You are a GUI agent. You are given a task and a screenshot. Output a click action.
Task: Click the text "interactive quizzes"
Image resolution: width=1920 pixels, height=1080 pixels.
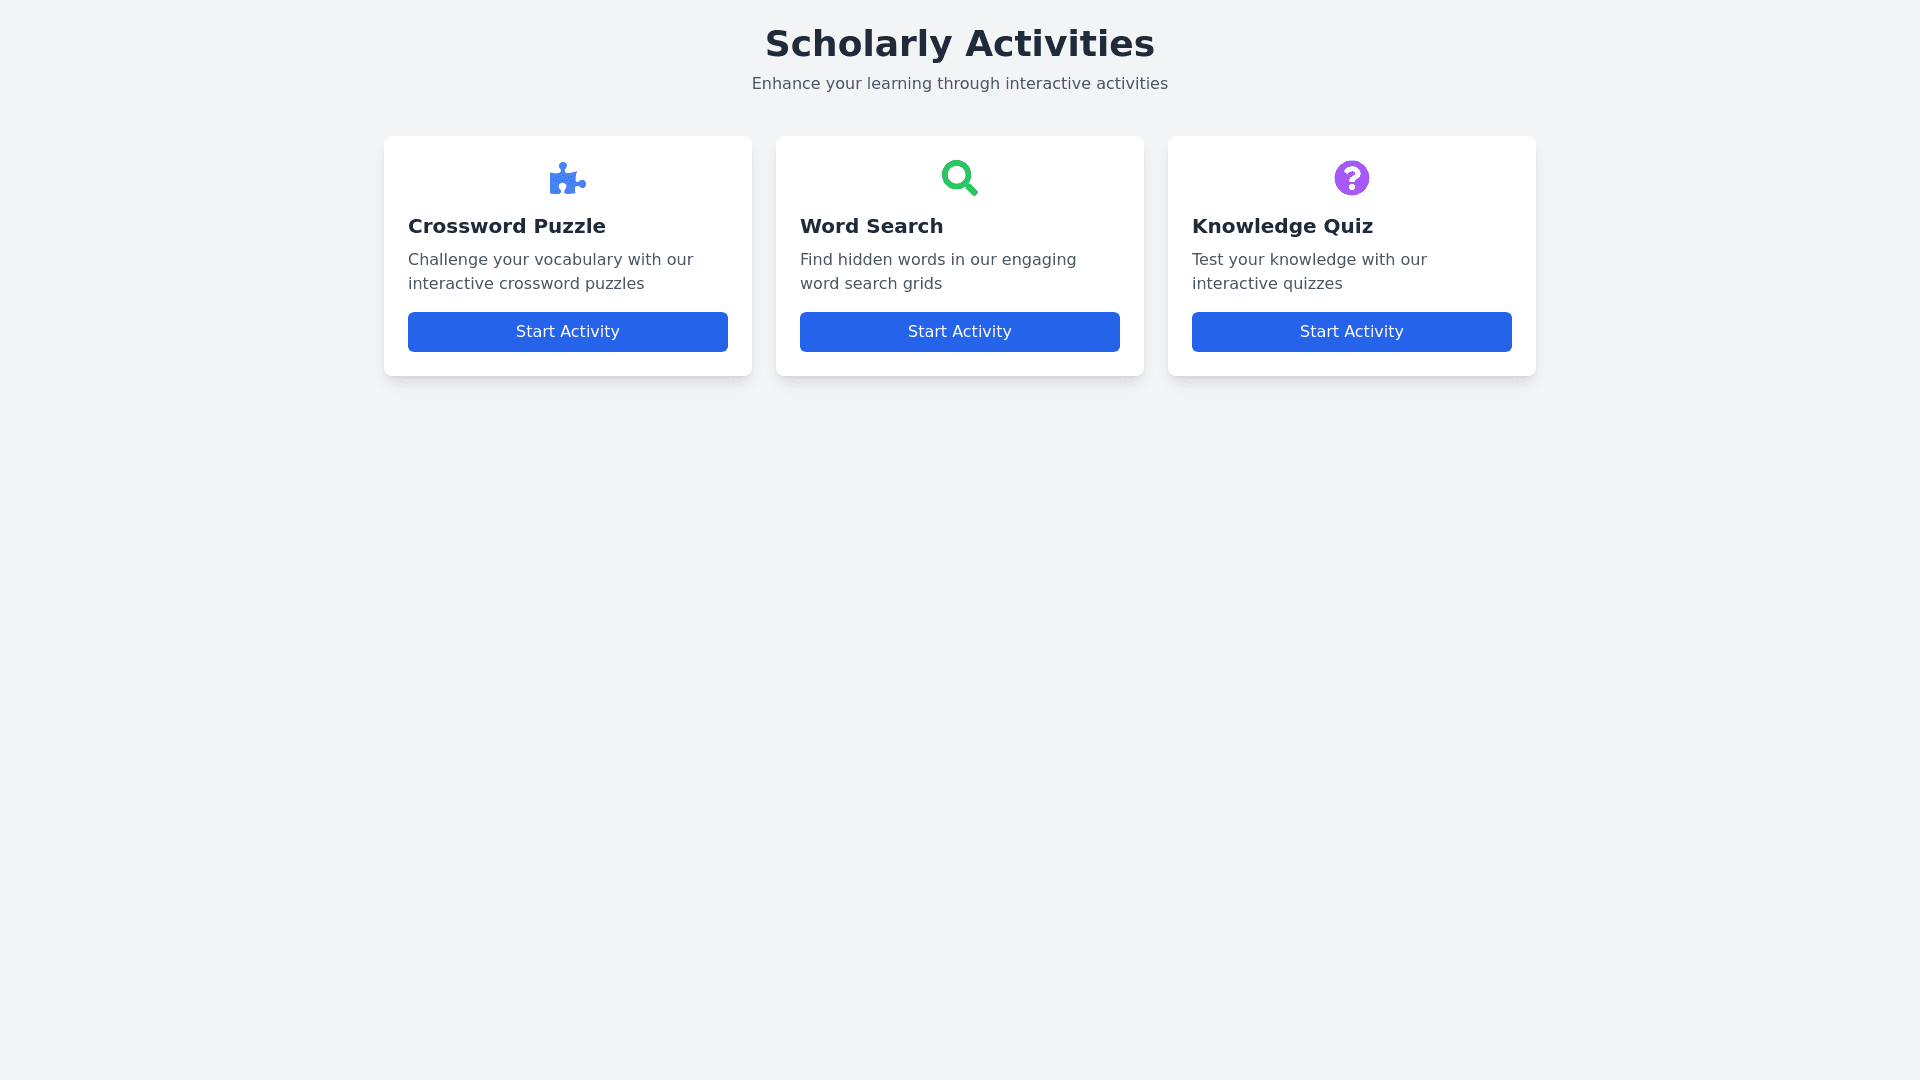pyautogui.click(x=1267, y=284)
